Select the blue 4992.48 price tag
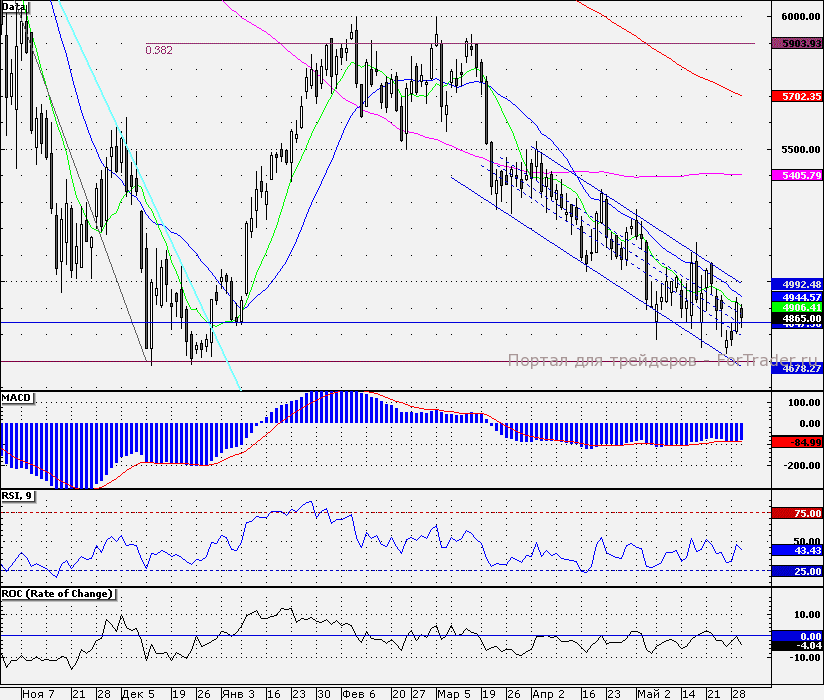The image size is (824, 700). pyautogui.click(x=796, y=284)
